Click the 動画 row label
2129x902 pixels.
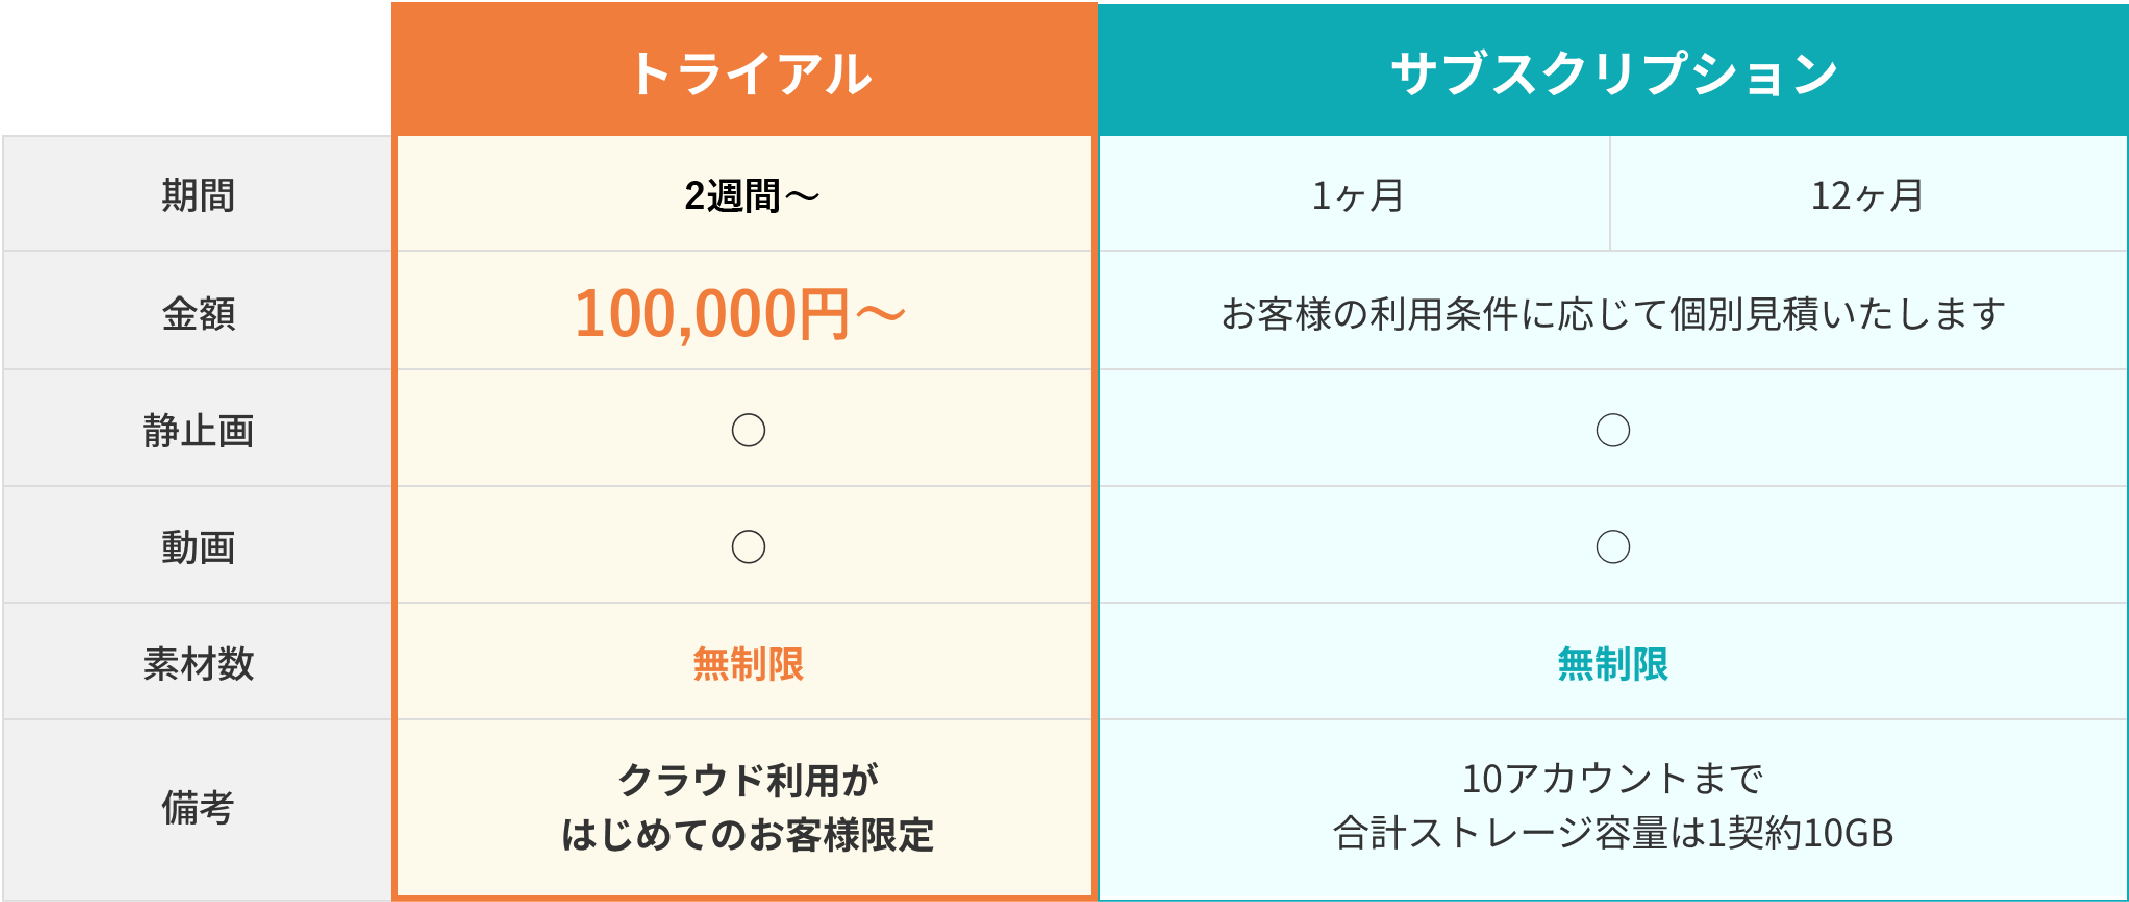[x=198, y=548]
